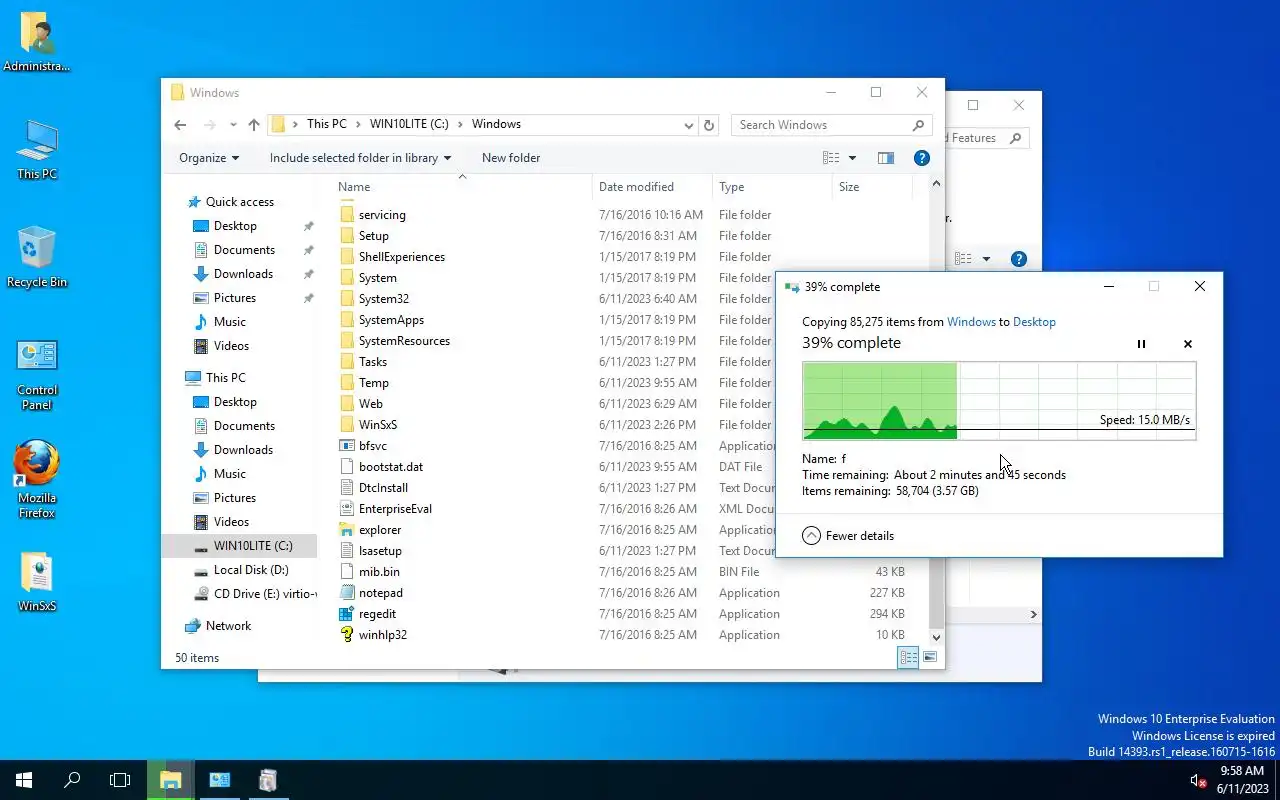
Task: Click the Back arrow in the Windows Explorer window
Action: pos(180,125)
